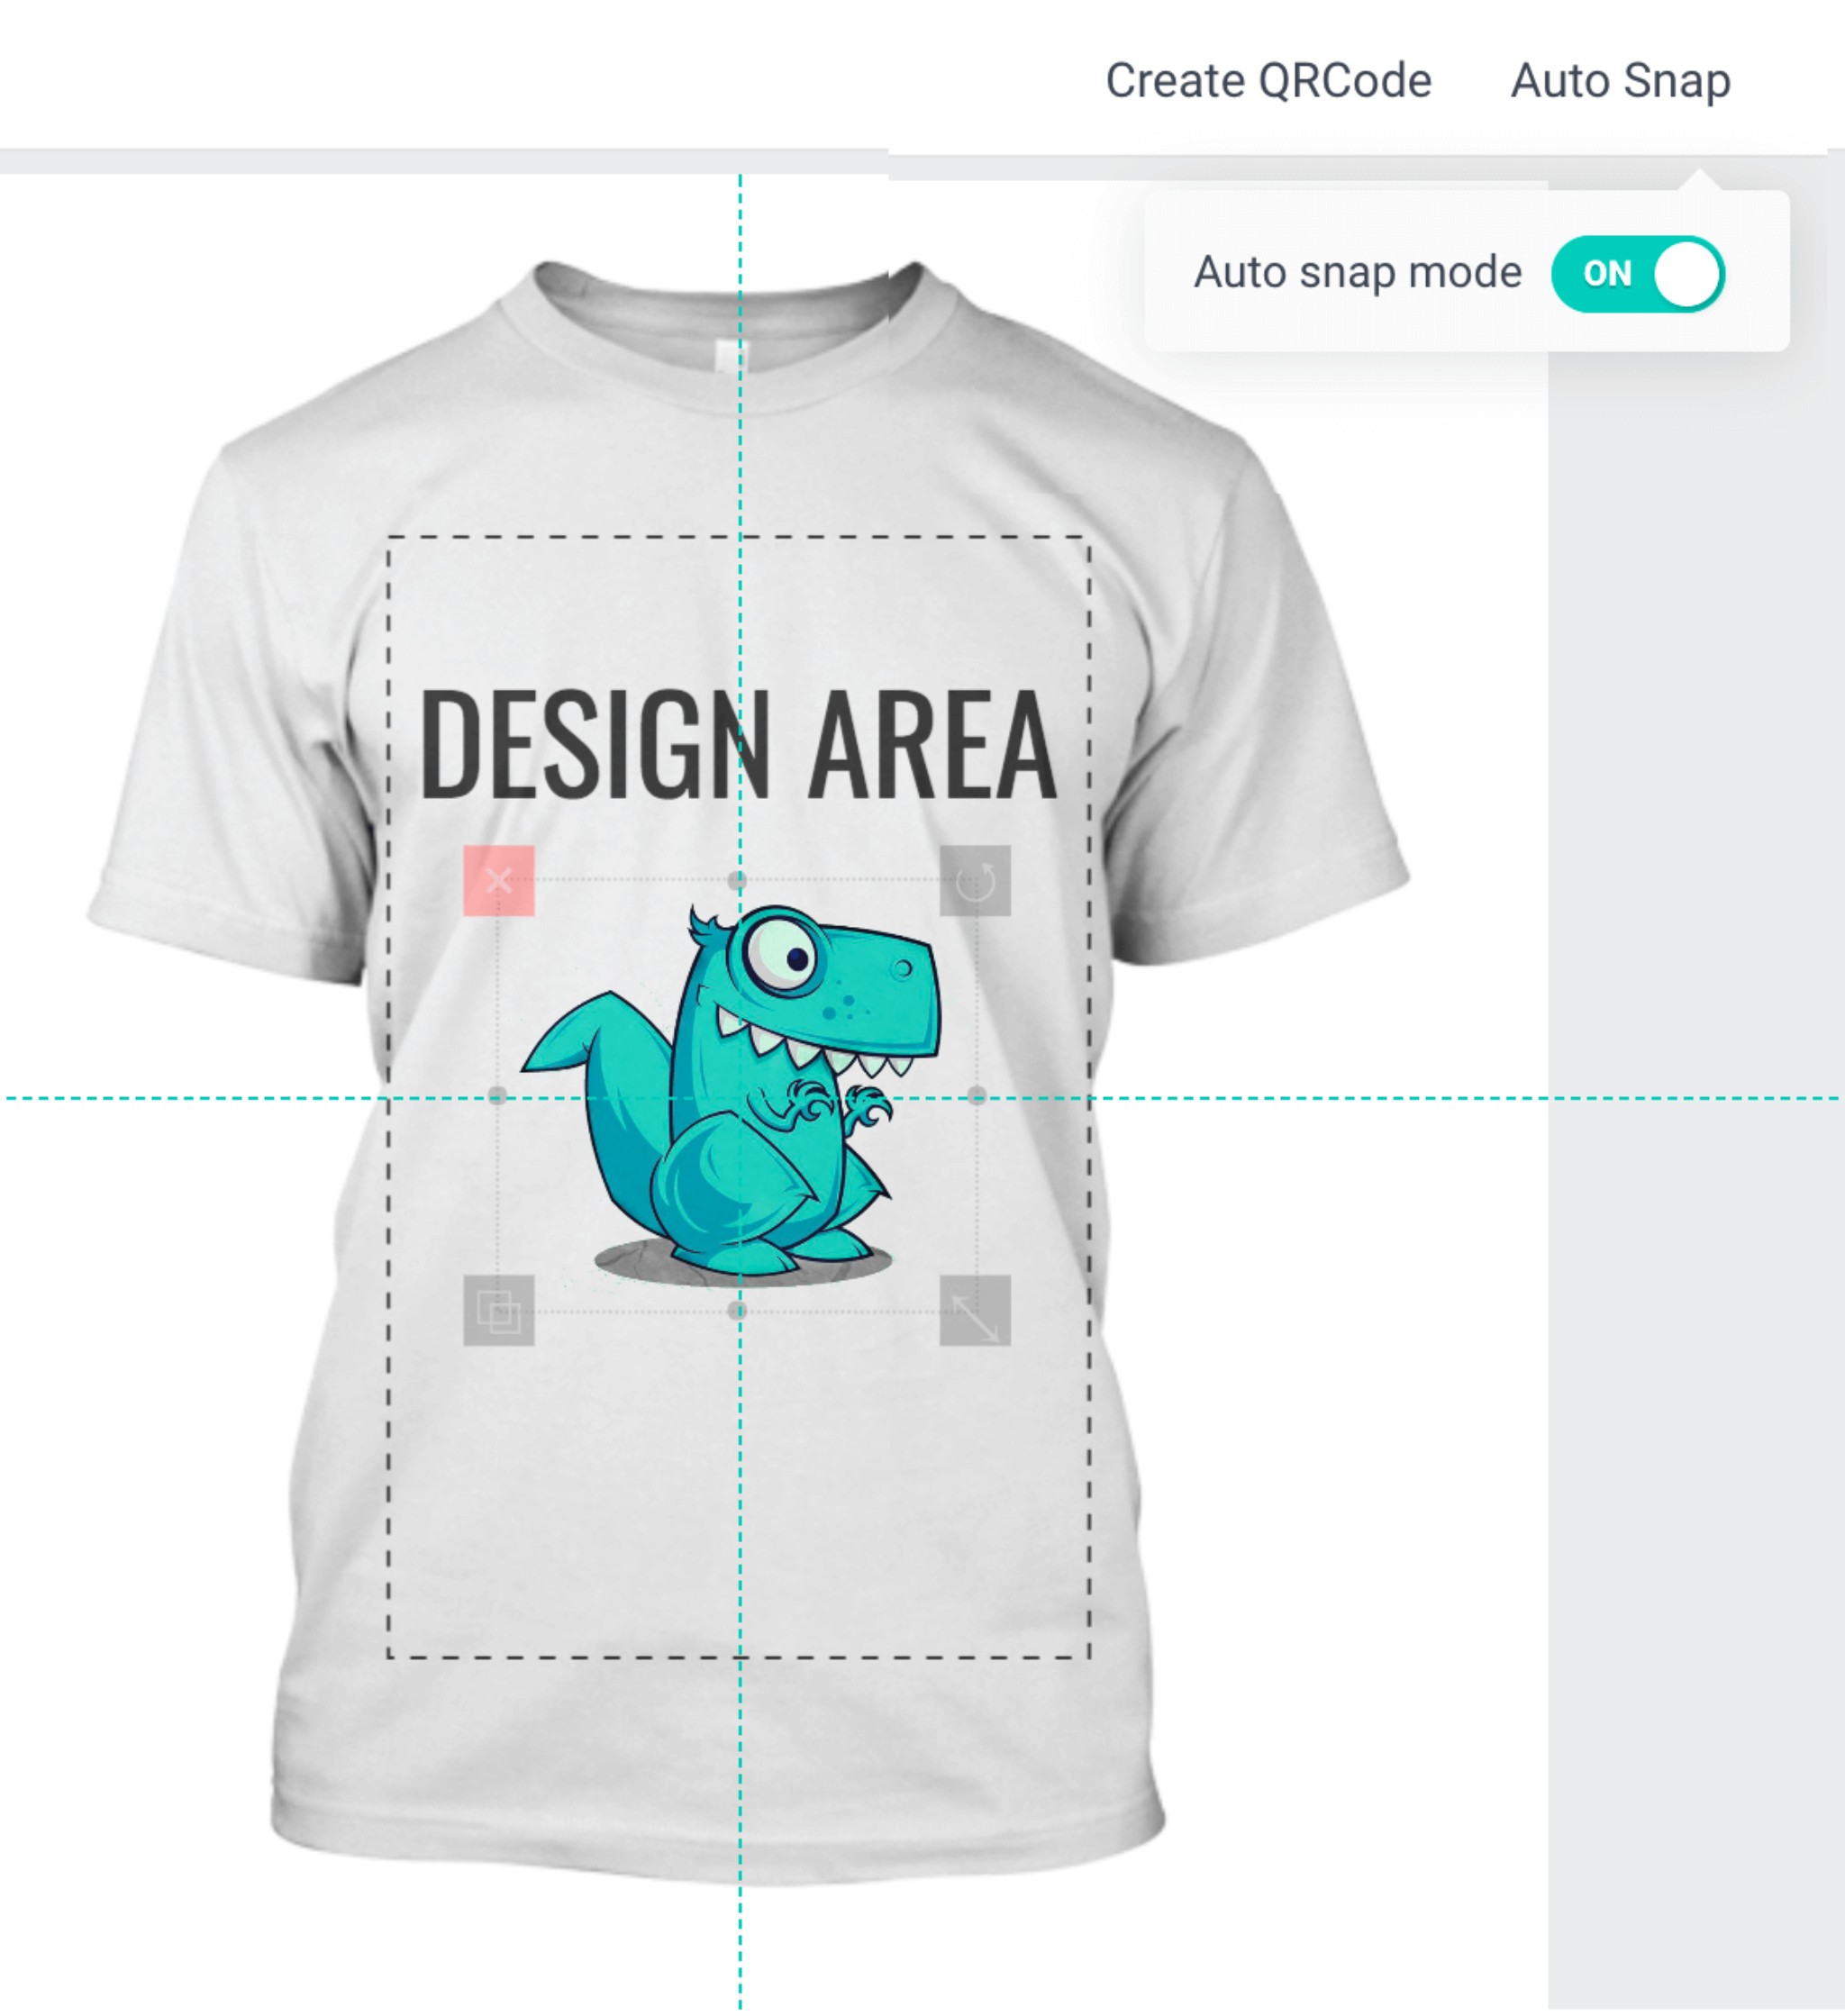1845x2016 pixels.
Task: Click the diagonal resize arrow handle
Action: 975,1310
